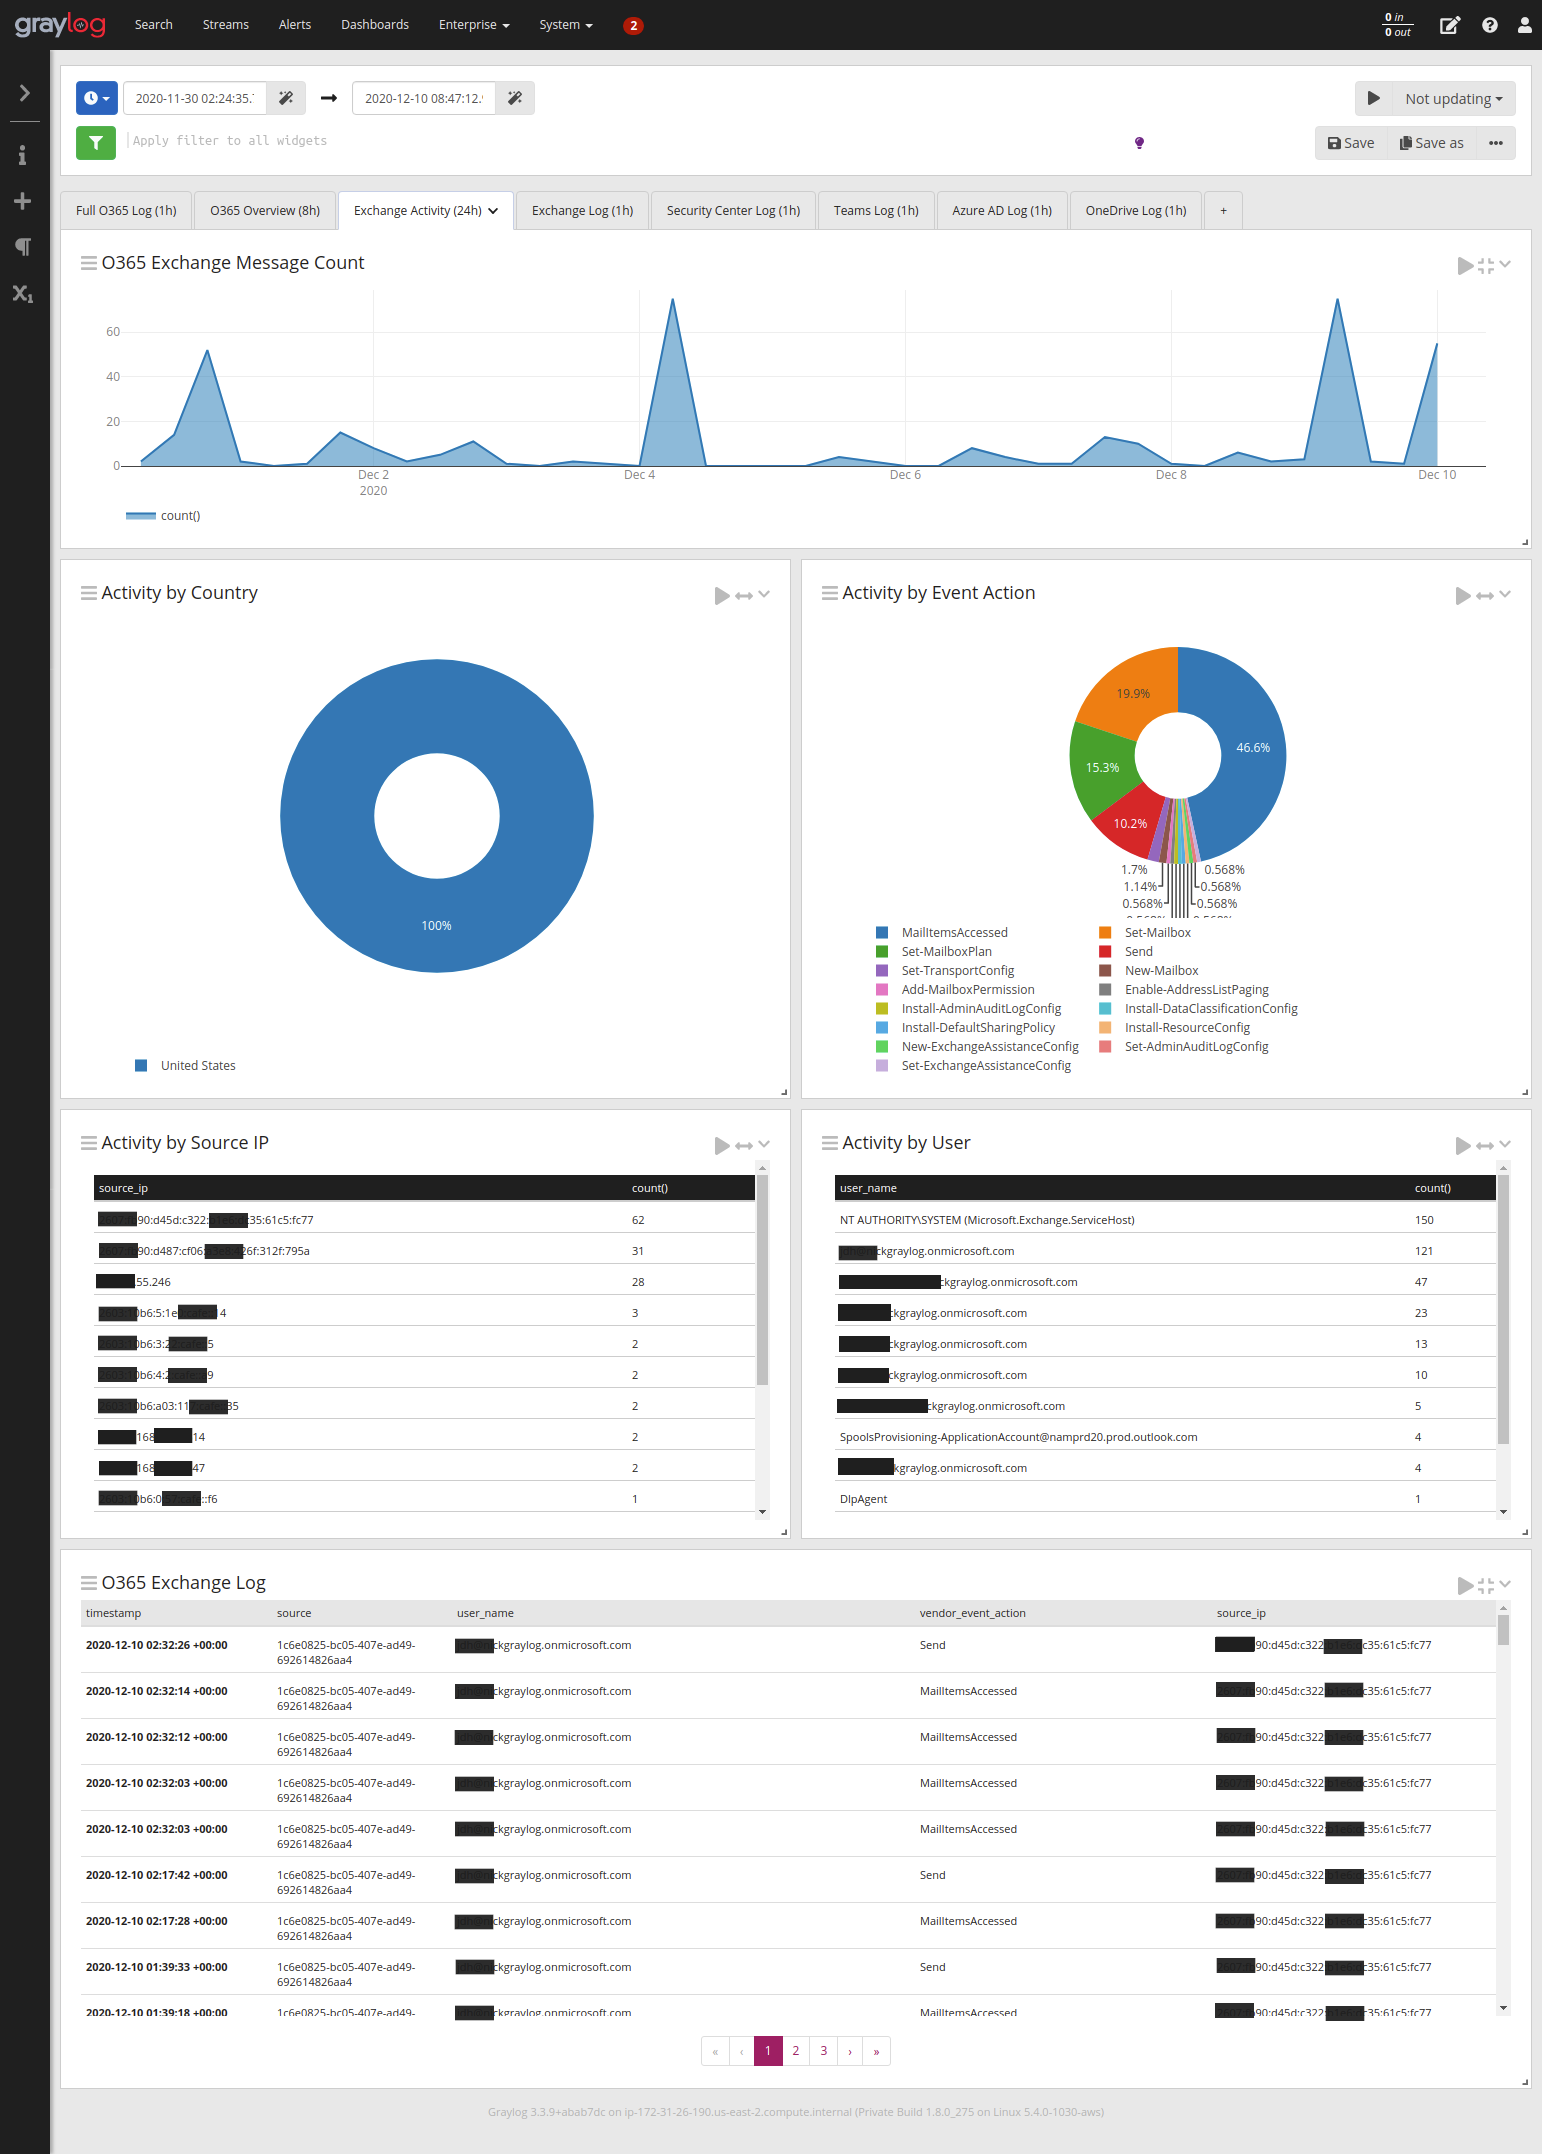Toggle the Send legend entry

(1126, 951)
